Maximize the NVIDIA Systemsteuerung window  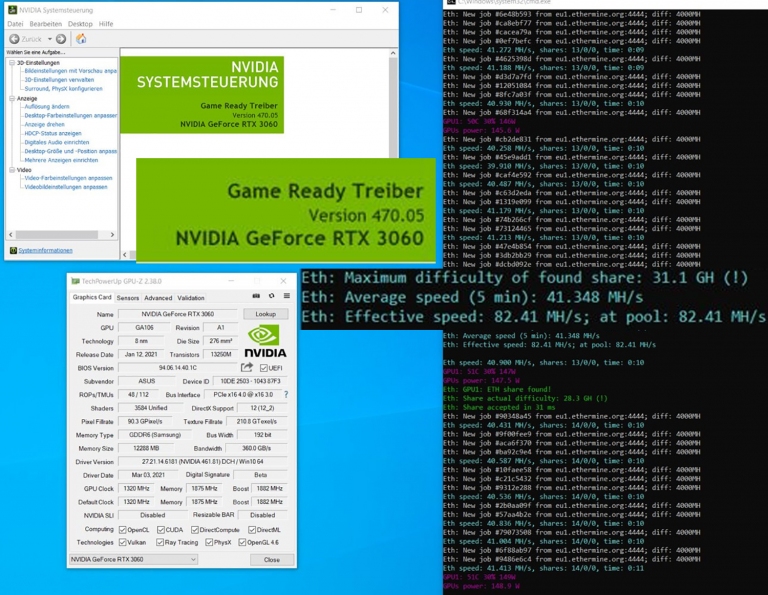[x=359, y=10]
